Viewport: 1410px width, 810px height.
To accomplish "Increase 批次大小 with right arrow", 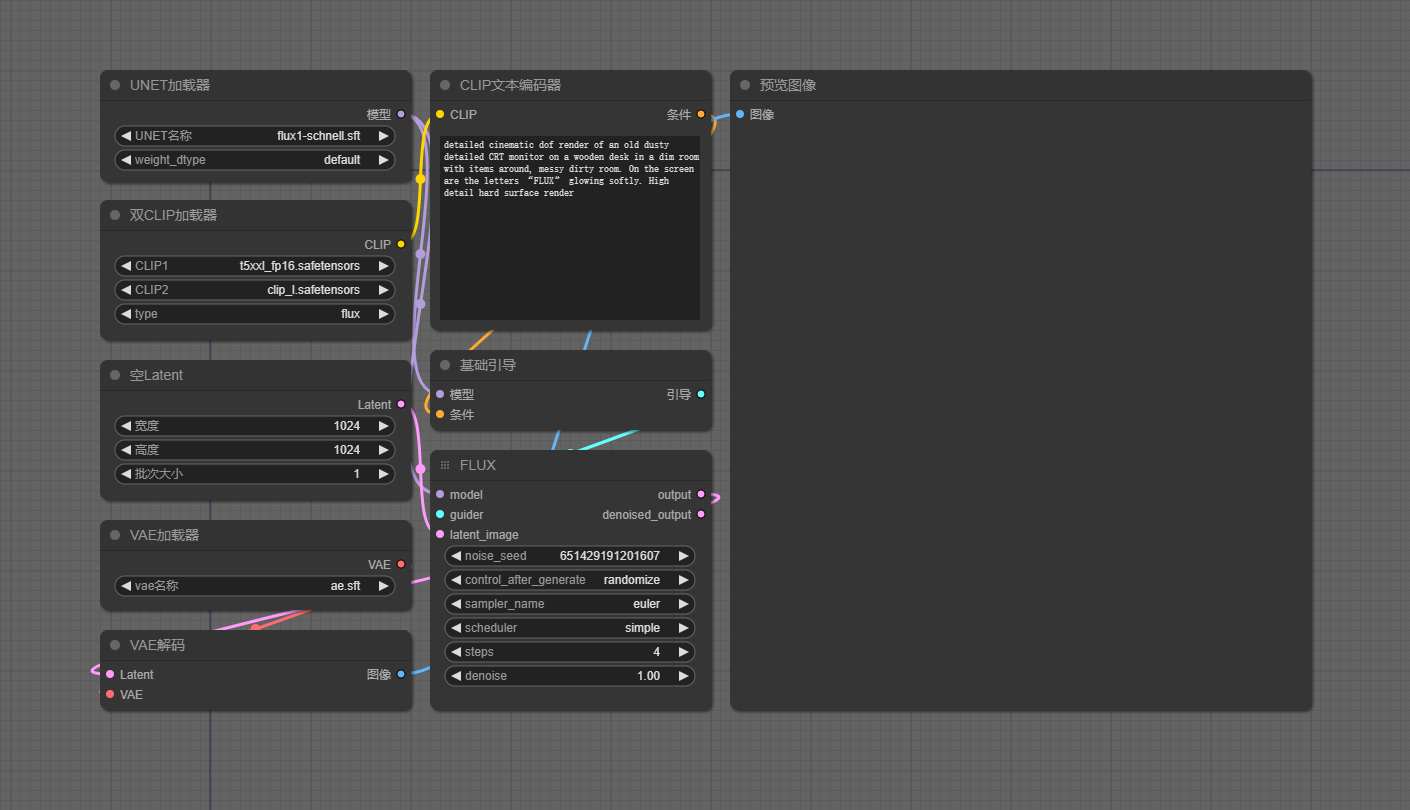I will point(384,474).
